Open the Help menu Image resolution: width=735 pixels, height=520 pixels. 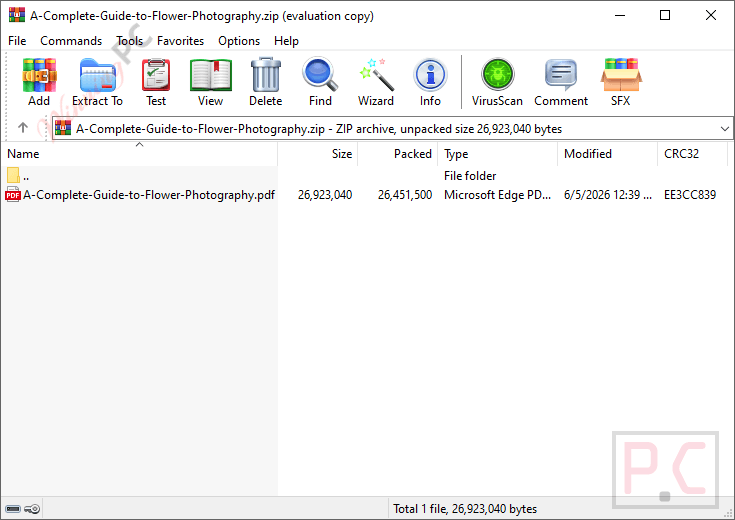(286, 41)
